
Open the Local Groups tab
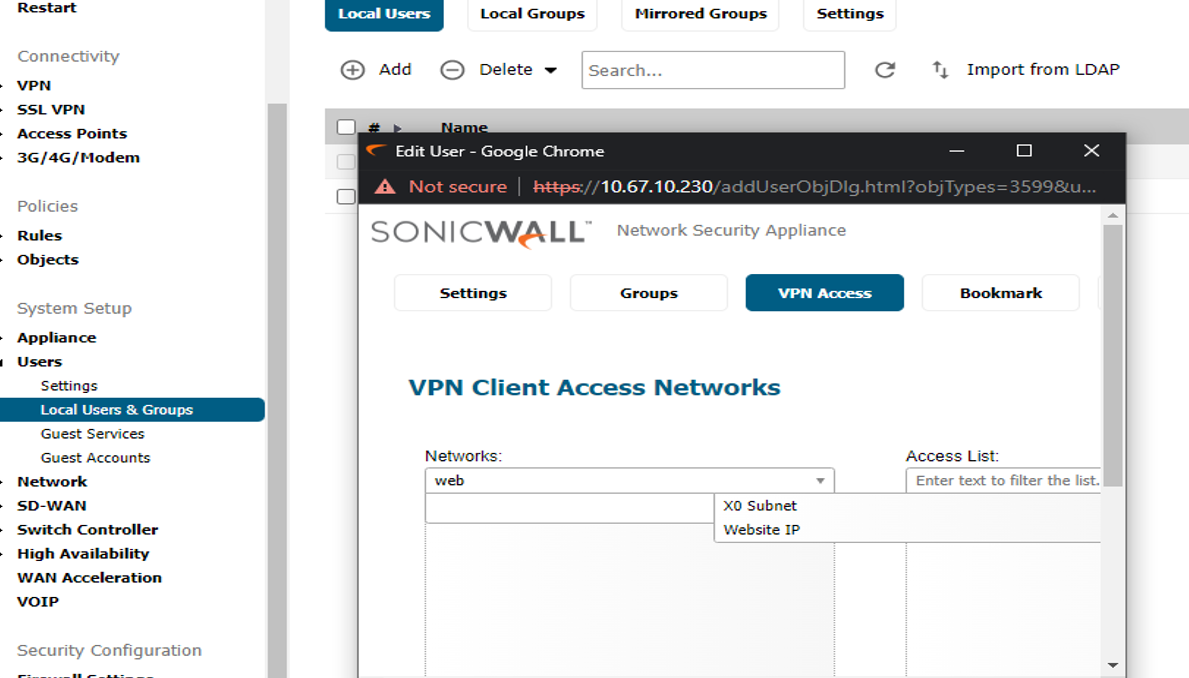[x=532, y=14]
